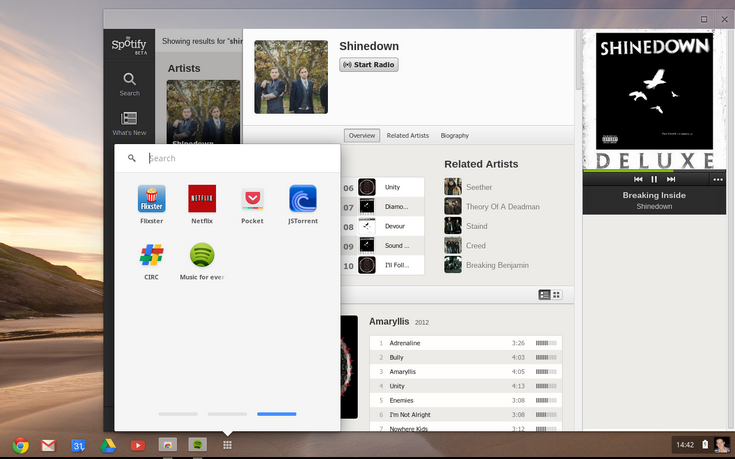Open the Chrome Web Store shelf icon

coord(167,444)
